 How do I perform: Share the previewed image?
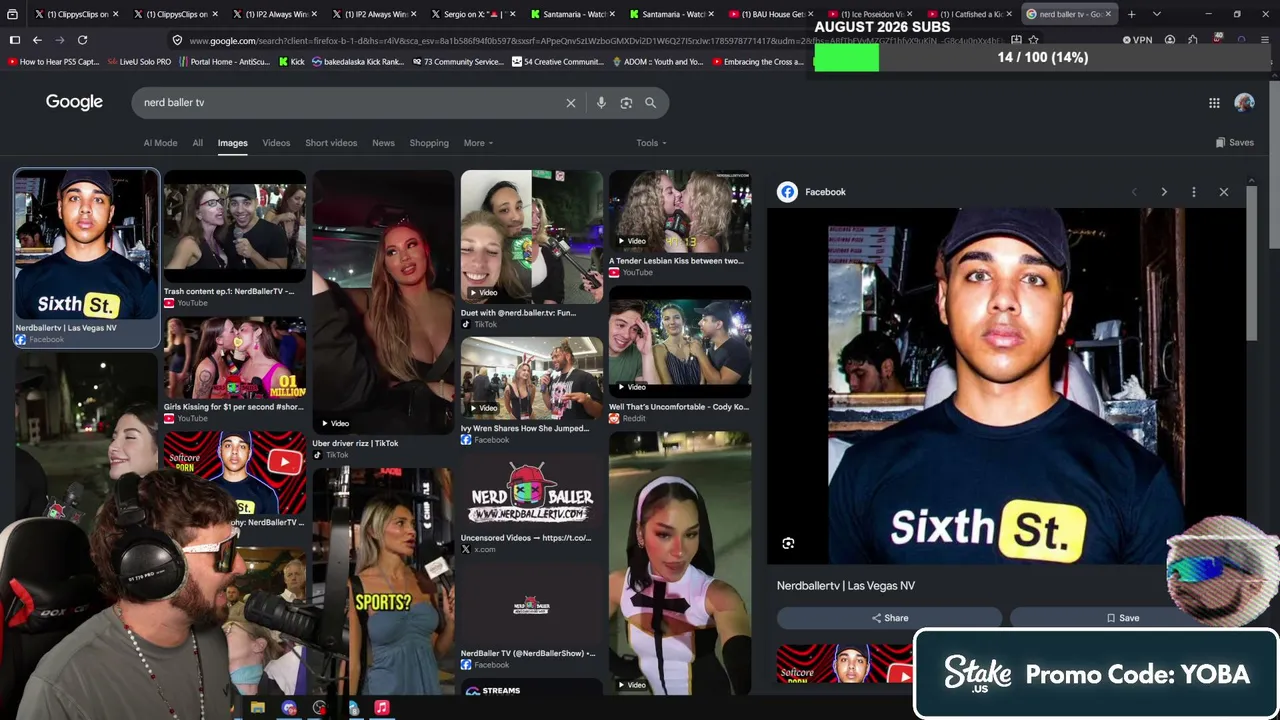[x=889, y=618]
